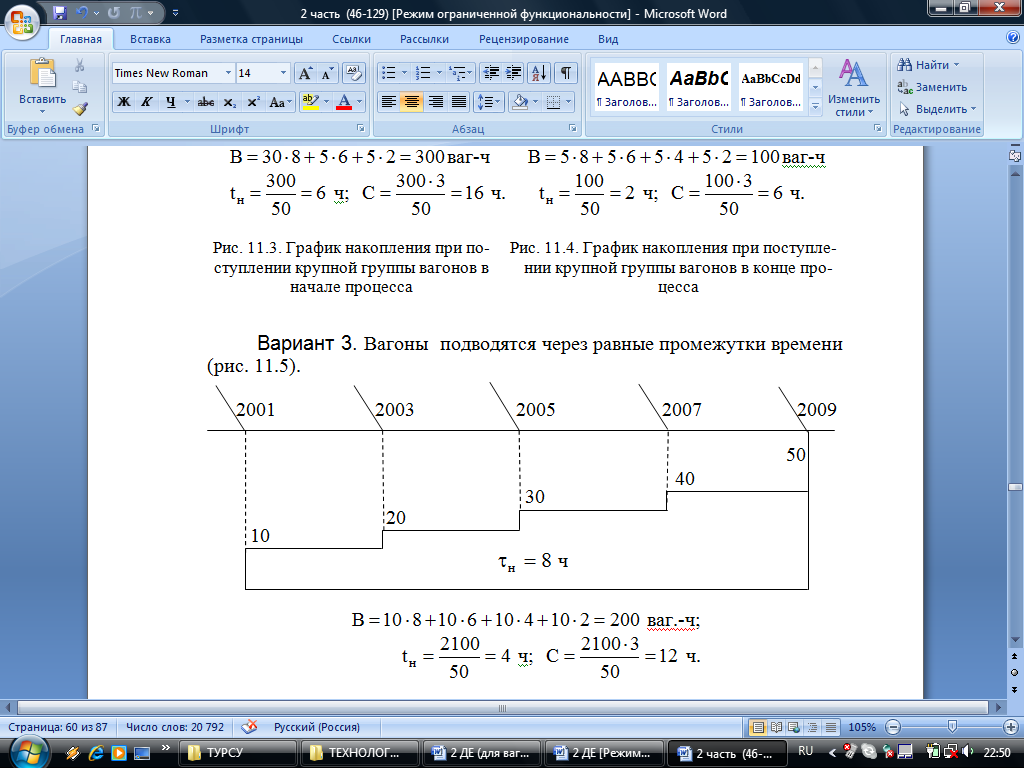Click Replace (Заменить) button
The height and width of the screenshot is (768, 1024).
click(932, 87)
